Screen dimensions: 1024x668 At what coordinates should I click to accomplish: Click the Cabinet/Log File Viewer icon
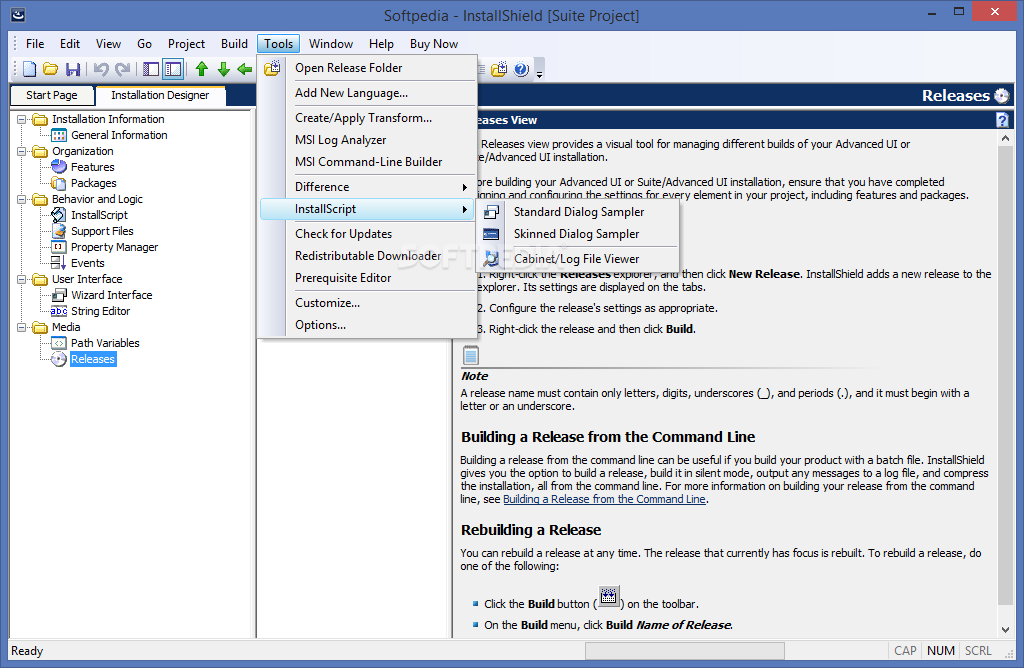point(491,259)
